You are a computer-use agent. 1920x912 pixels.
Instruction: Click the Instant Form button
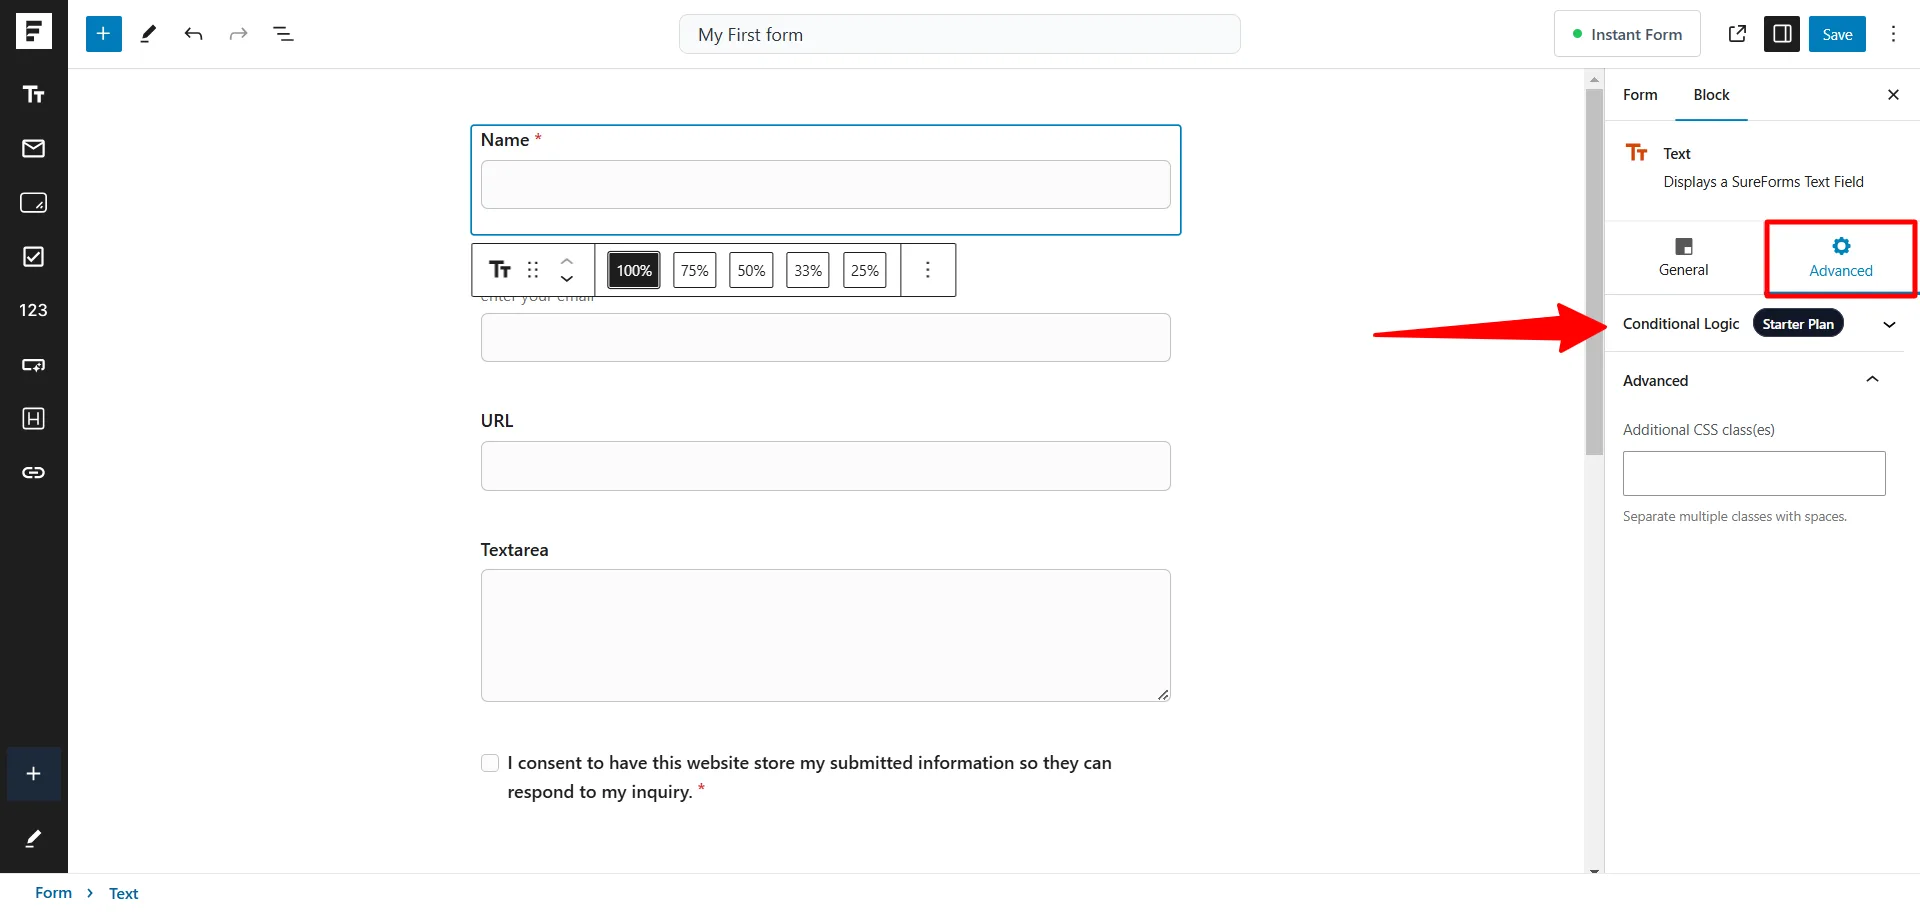tap(1628, 33)
